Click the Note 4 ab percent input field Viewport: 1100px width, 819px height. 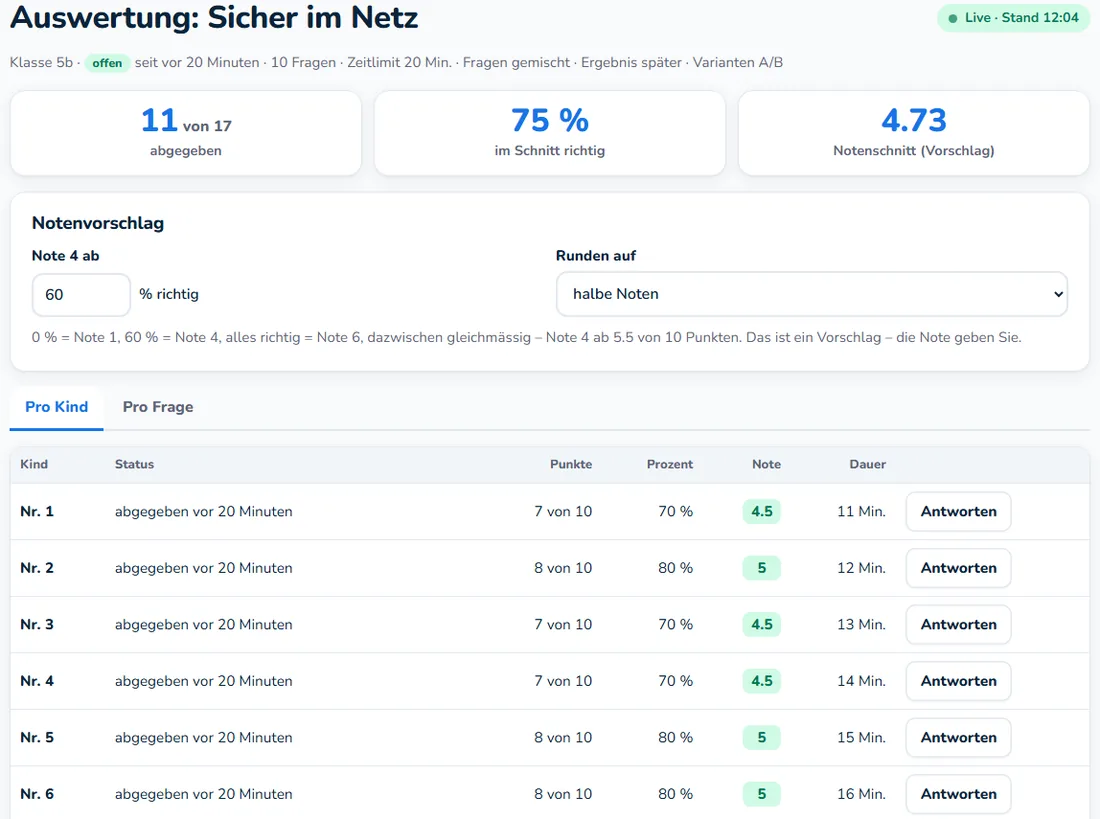[81, 295]
